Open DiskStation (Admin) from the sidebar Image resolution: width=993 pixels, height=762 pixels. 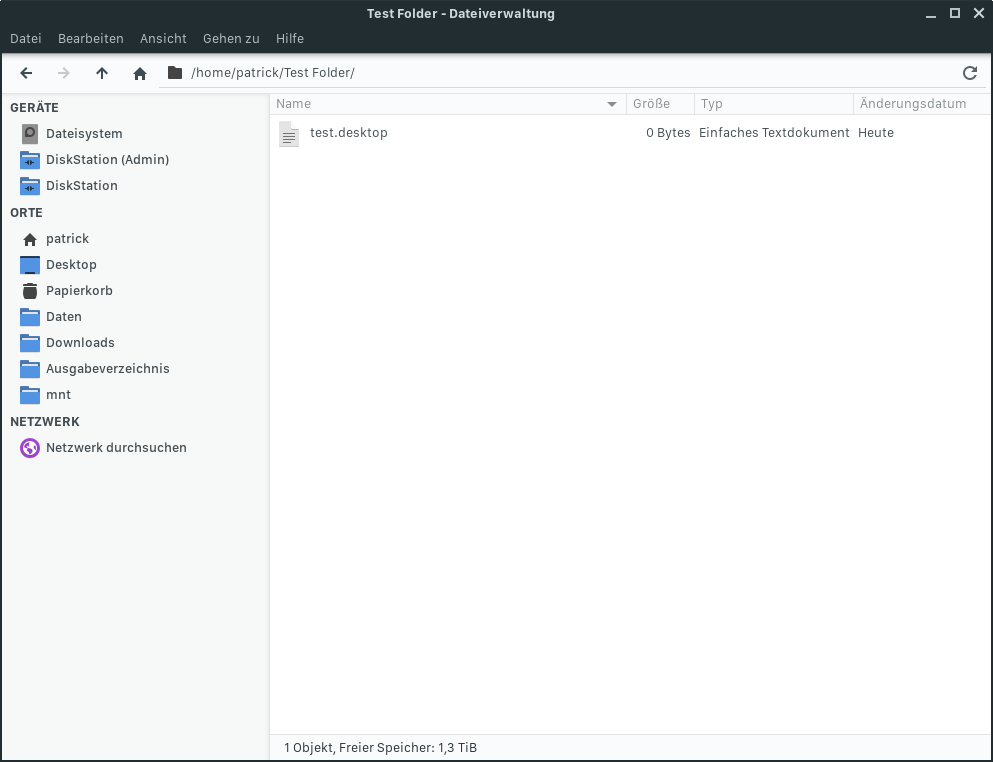click(107, 159)
